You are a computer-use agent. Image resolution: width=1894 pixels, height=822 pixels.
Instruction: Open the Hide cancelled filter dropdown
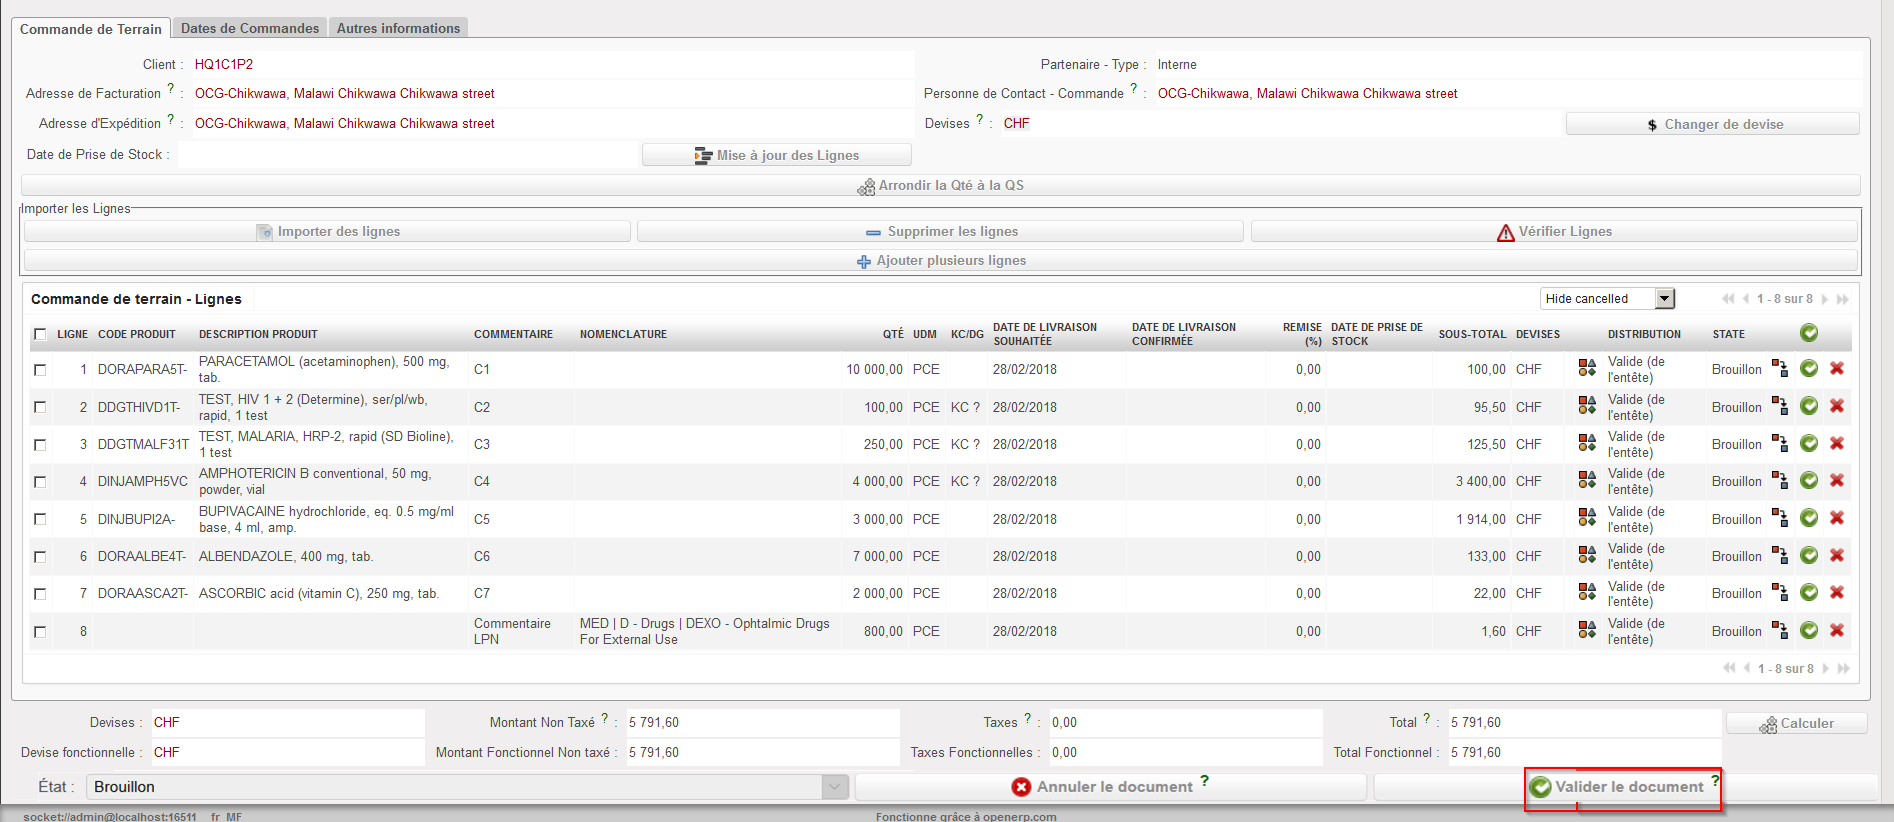coord(1664,299)
